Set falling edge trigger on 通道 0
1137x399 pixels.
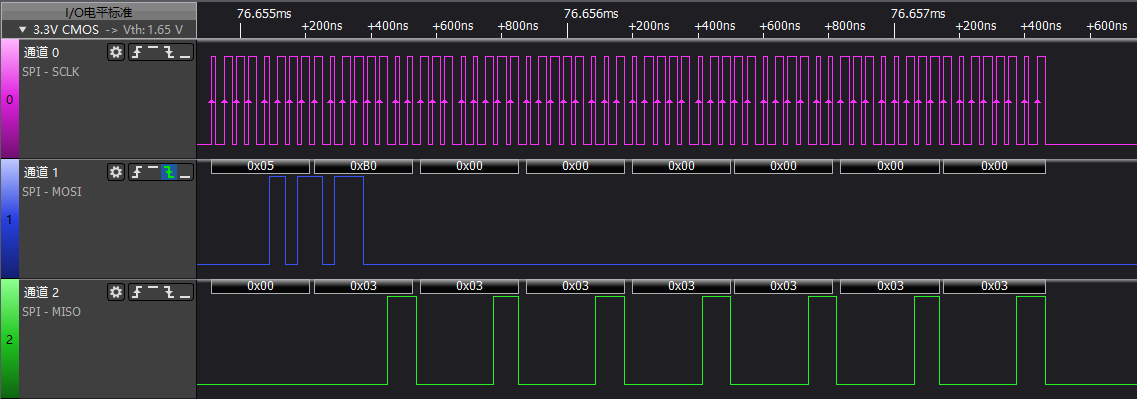point(169,52)
